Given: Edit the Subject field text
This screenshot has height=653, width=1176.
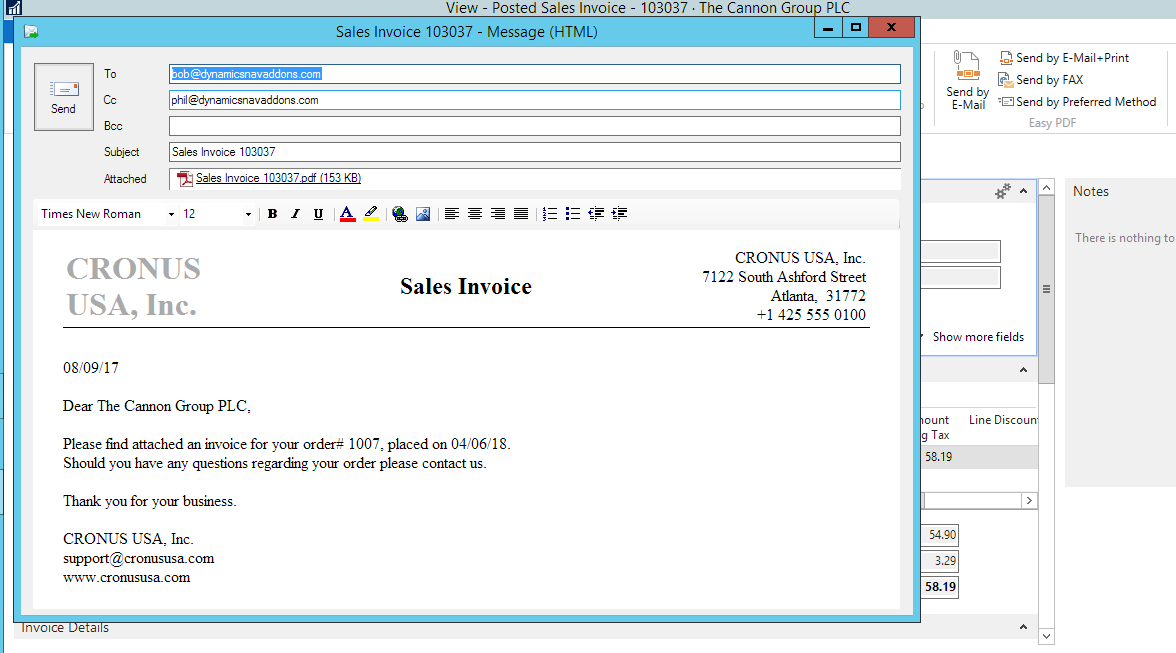Looking at the screenshot, I should click(534, 152).
